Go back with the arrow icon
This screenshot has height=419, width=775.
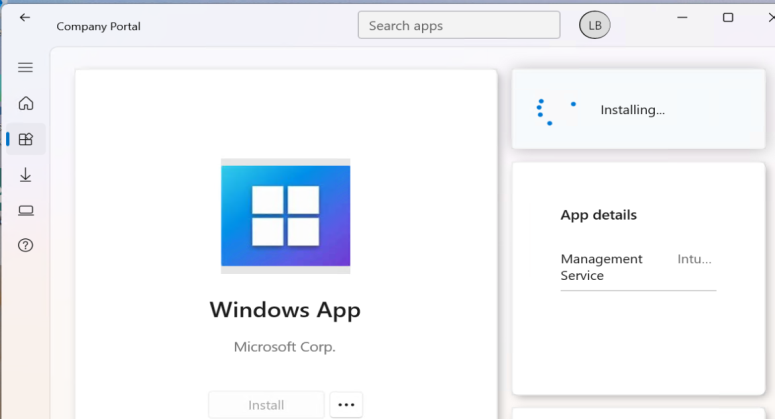click(25, 18)
